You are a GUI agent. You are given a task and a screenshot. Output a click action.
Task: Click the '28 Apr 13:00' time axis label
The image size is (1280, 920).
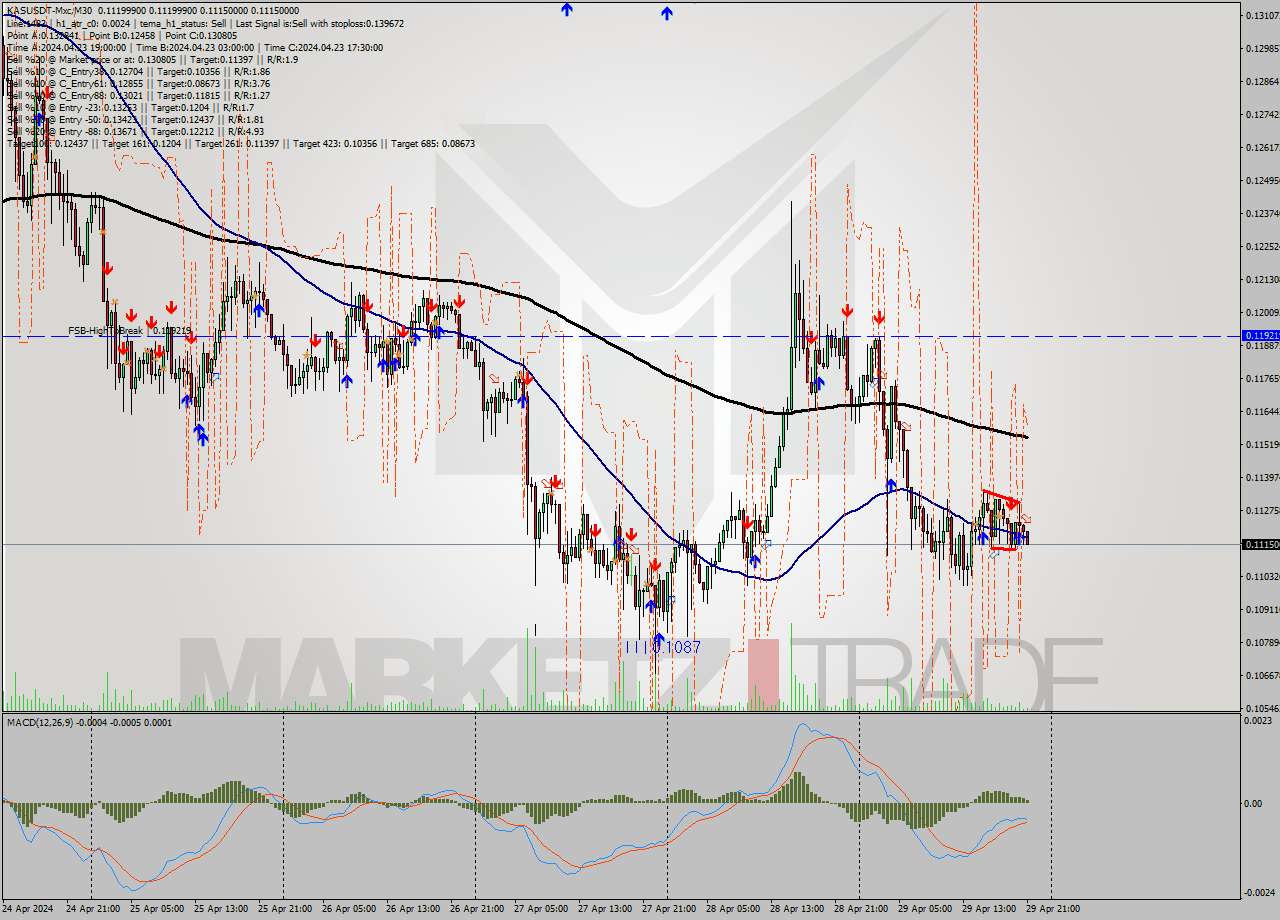point(796,909)
